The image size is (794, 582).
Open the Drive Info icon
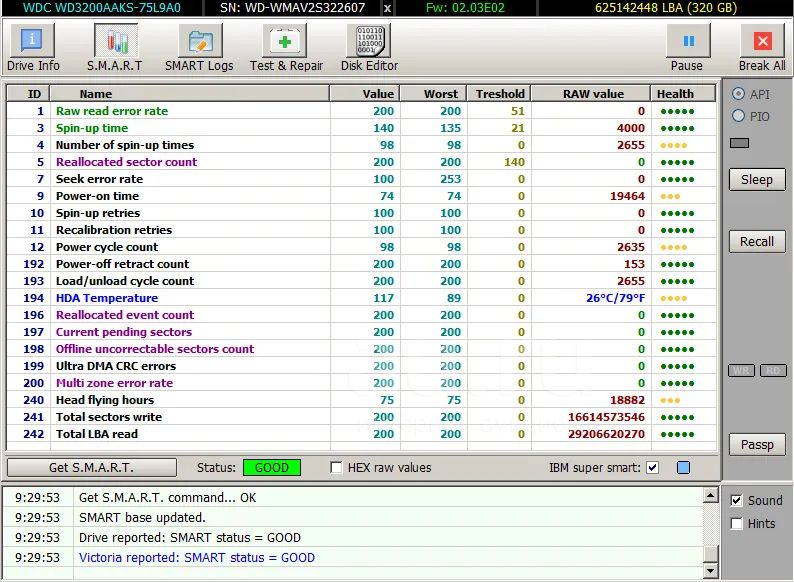click(32, 41)
